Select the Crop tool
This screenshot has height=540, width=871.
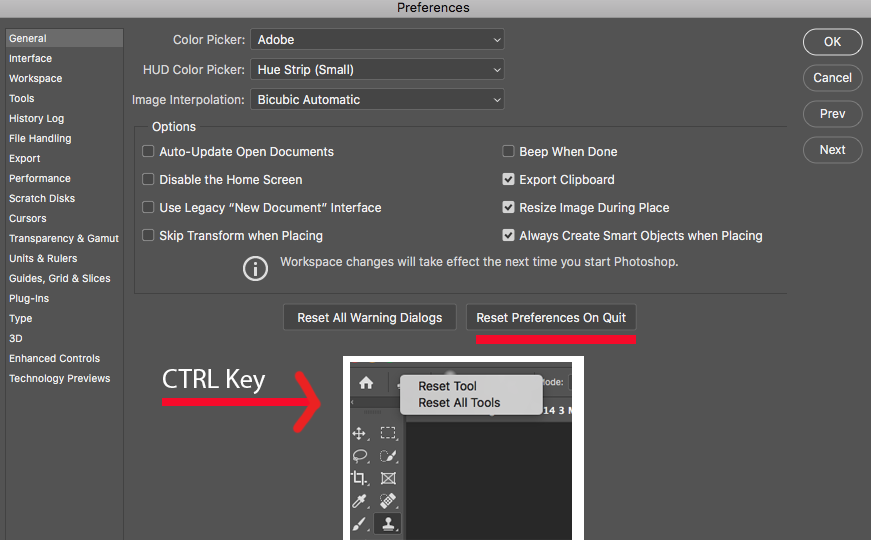[x=360, y=478]
